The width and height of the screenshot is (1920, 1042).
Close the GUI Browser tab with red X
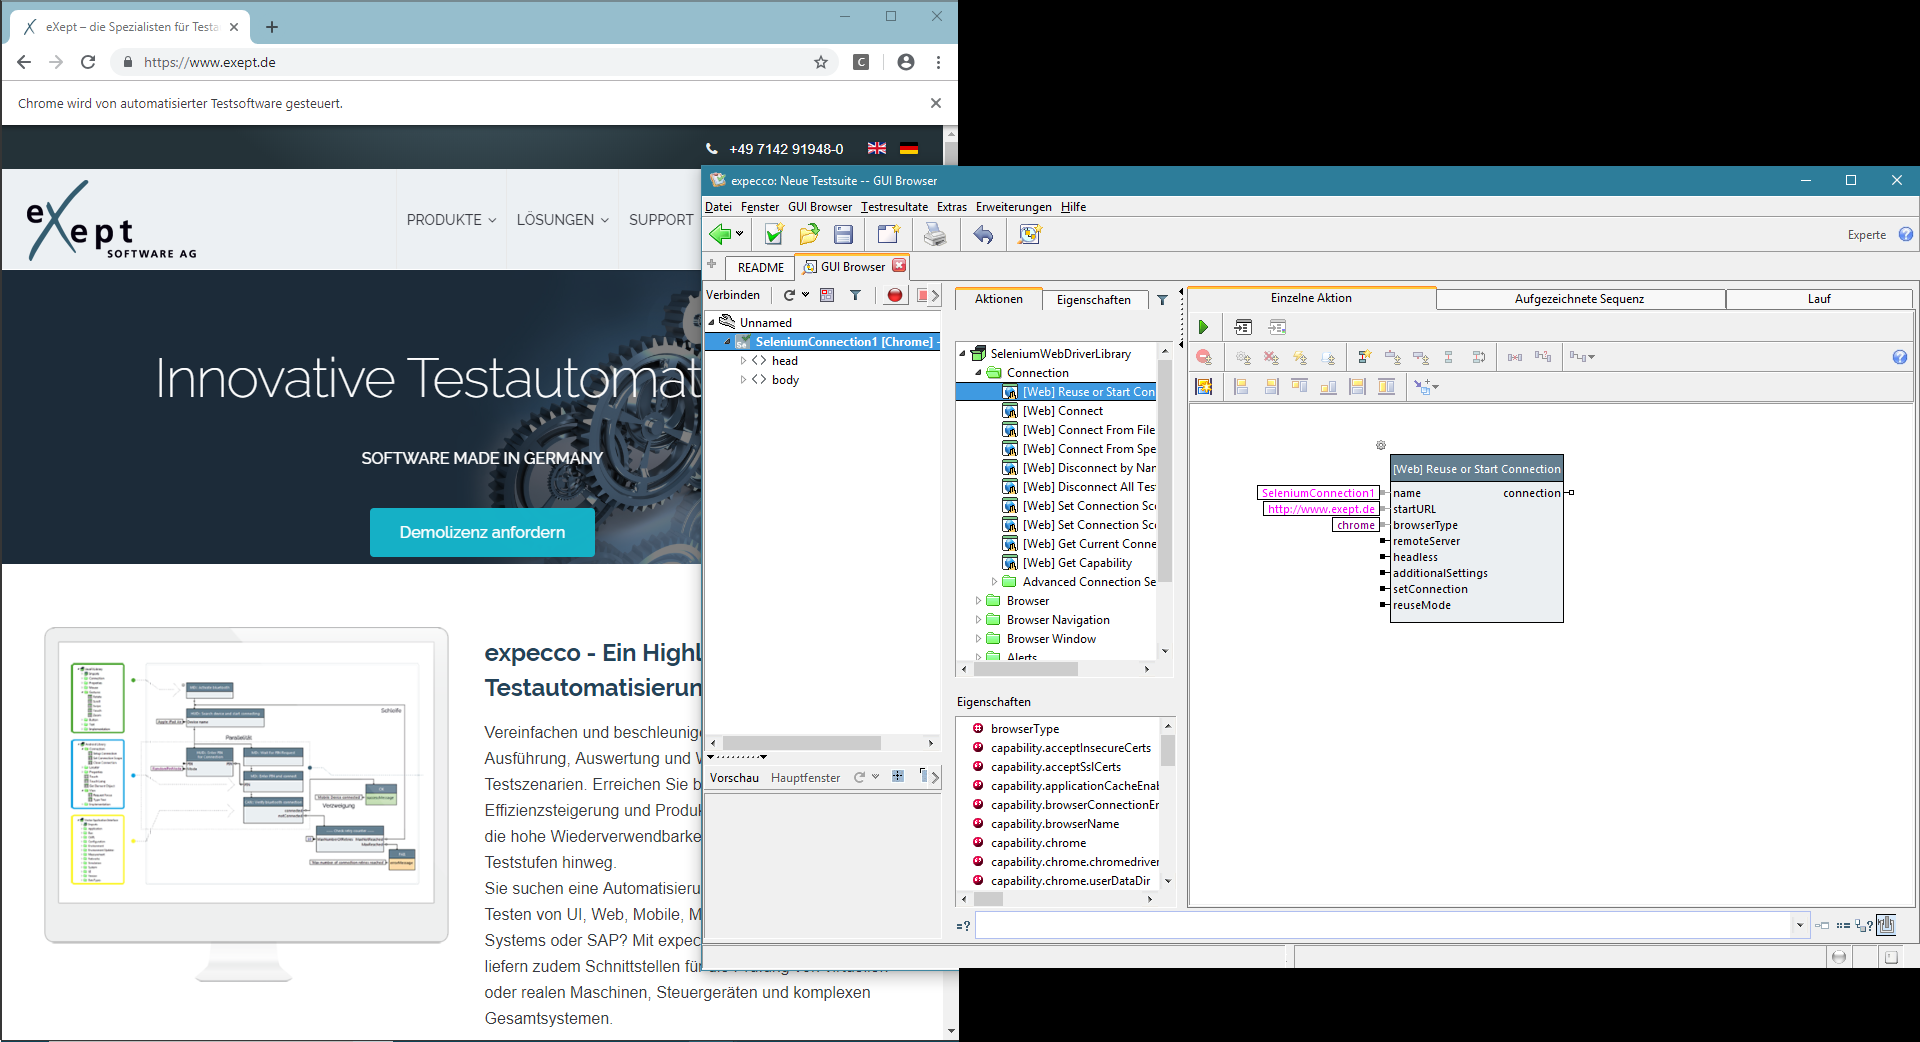(x=899, y=266)
